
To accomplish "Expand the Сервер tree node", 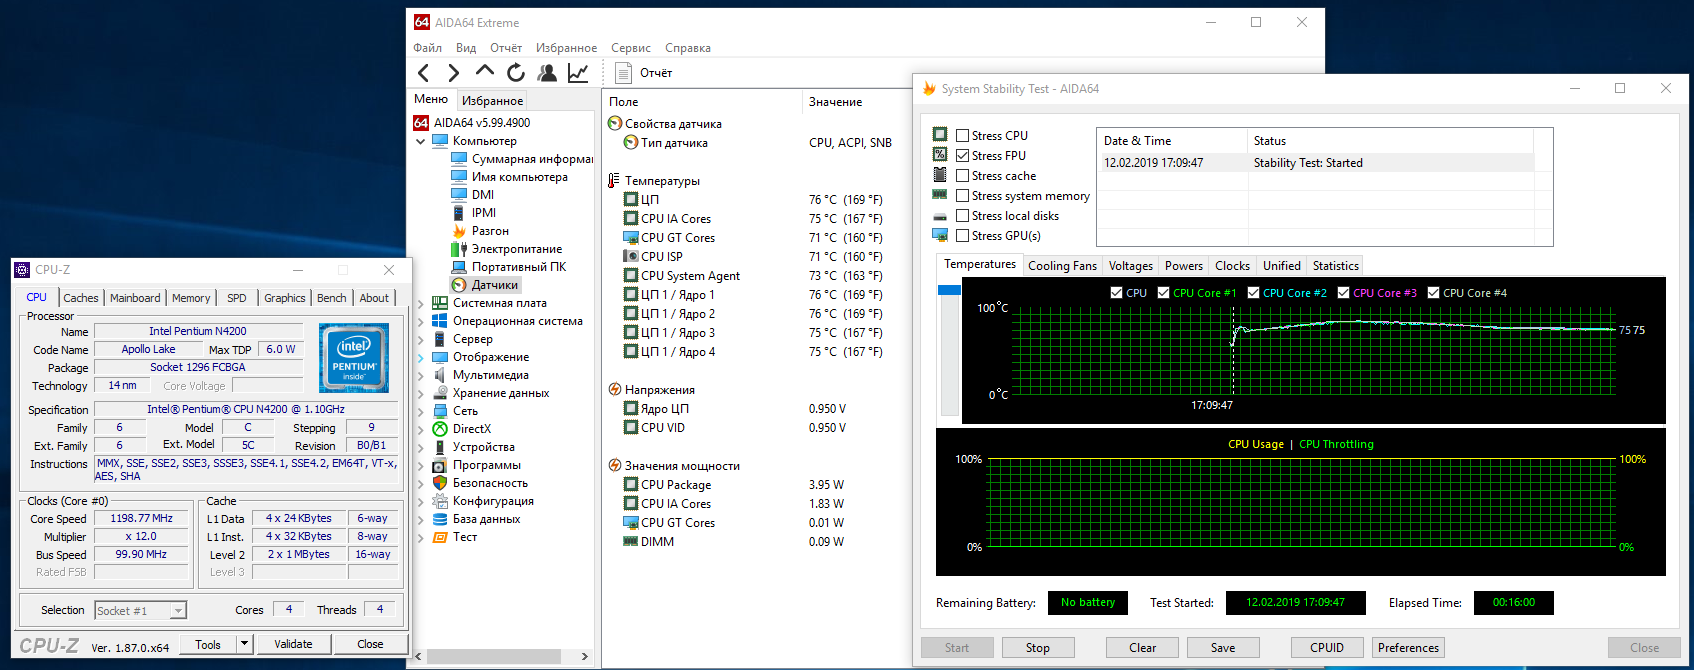I will [x=421, y=339].
